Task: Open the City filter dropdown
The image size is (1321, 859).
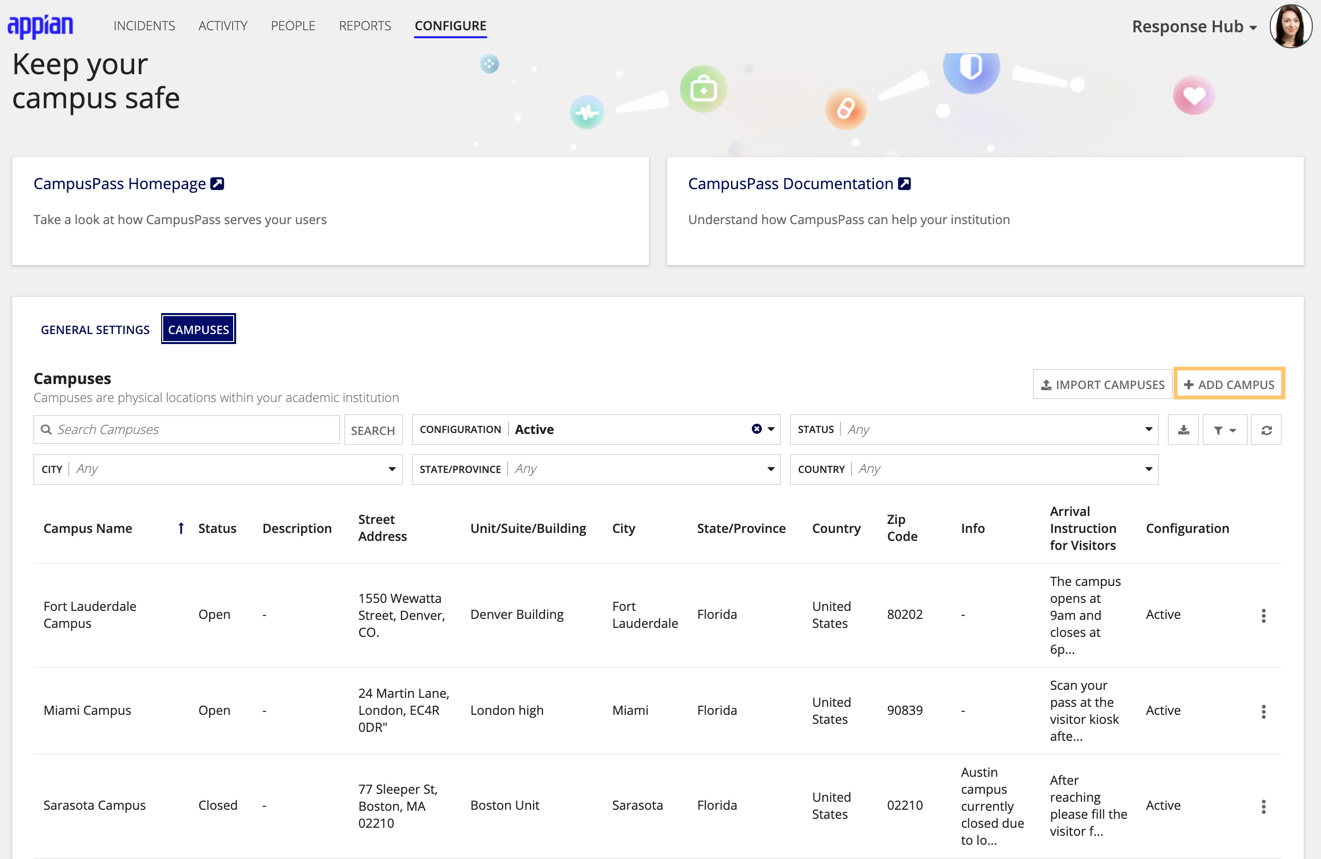Action: pyautogui.click(x=218, y=469)
